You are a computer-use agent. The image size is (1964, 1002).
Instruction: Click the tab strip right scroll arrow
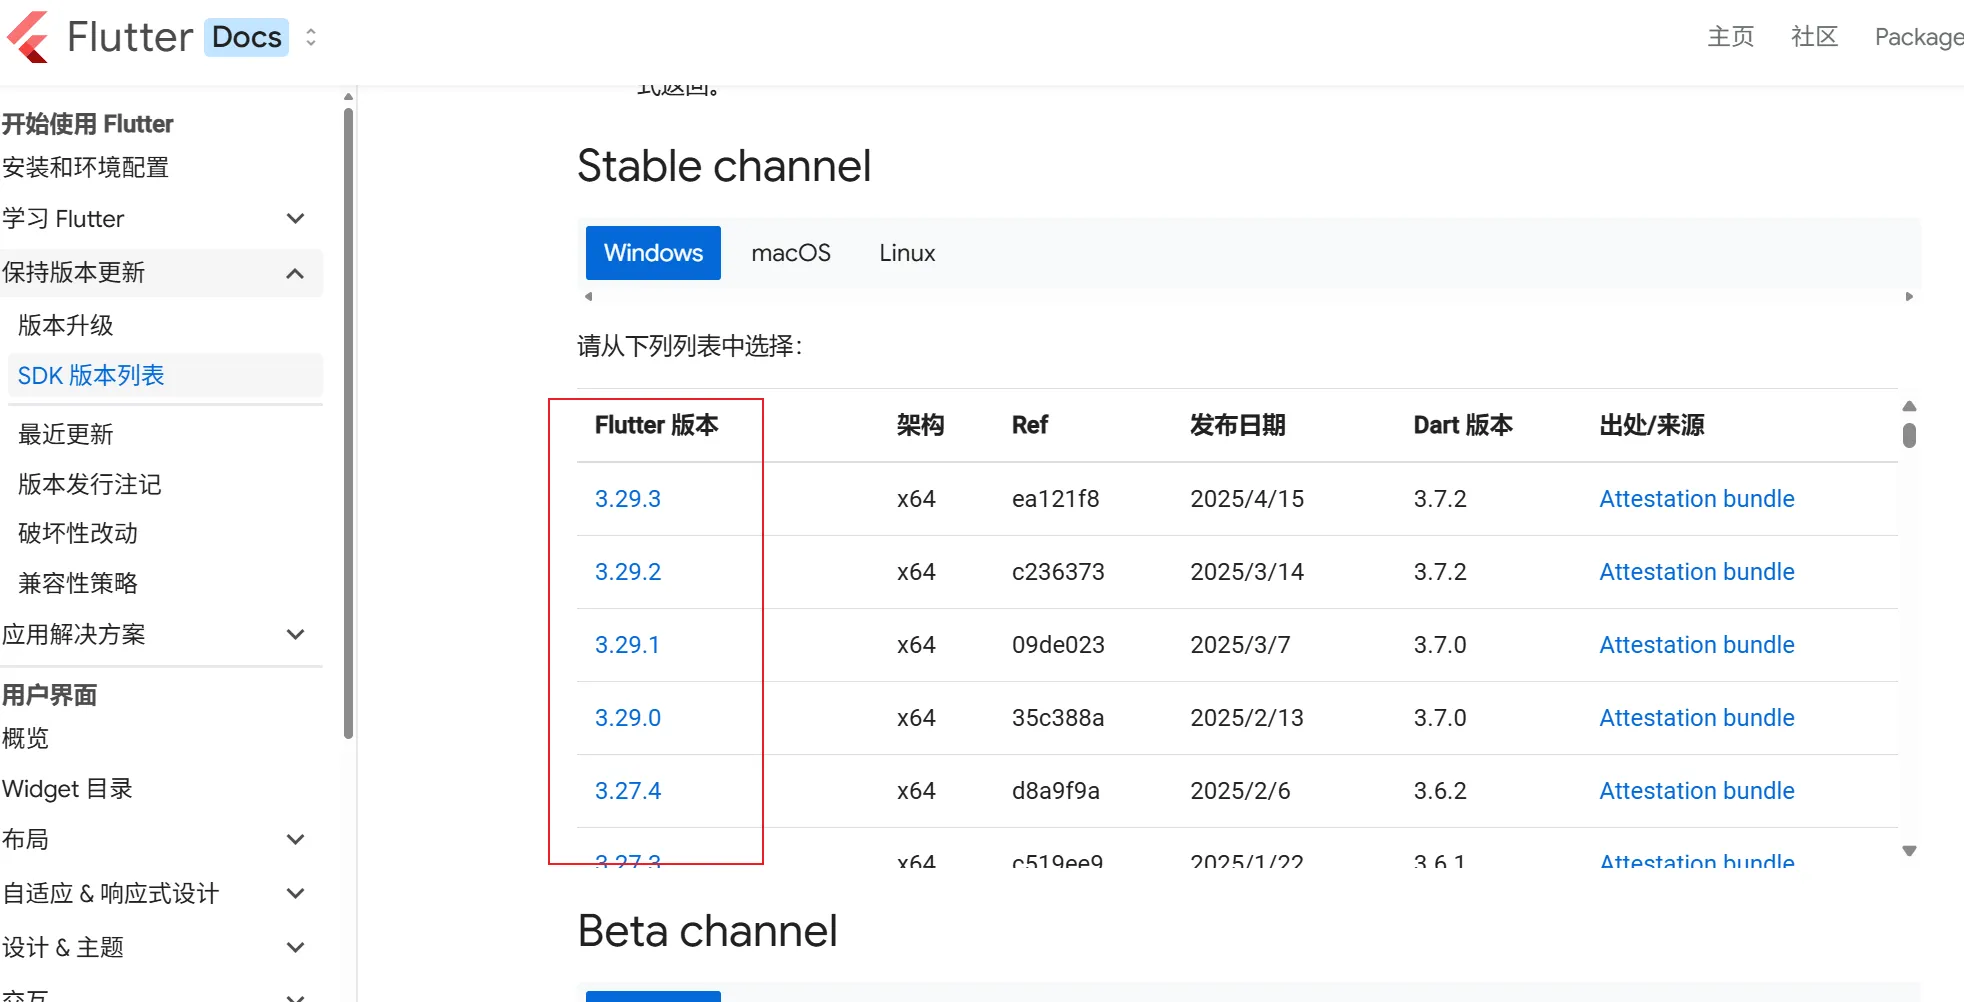pos(1909,296)
